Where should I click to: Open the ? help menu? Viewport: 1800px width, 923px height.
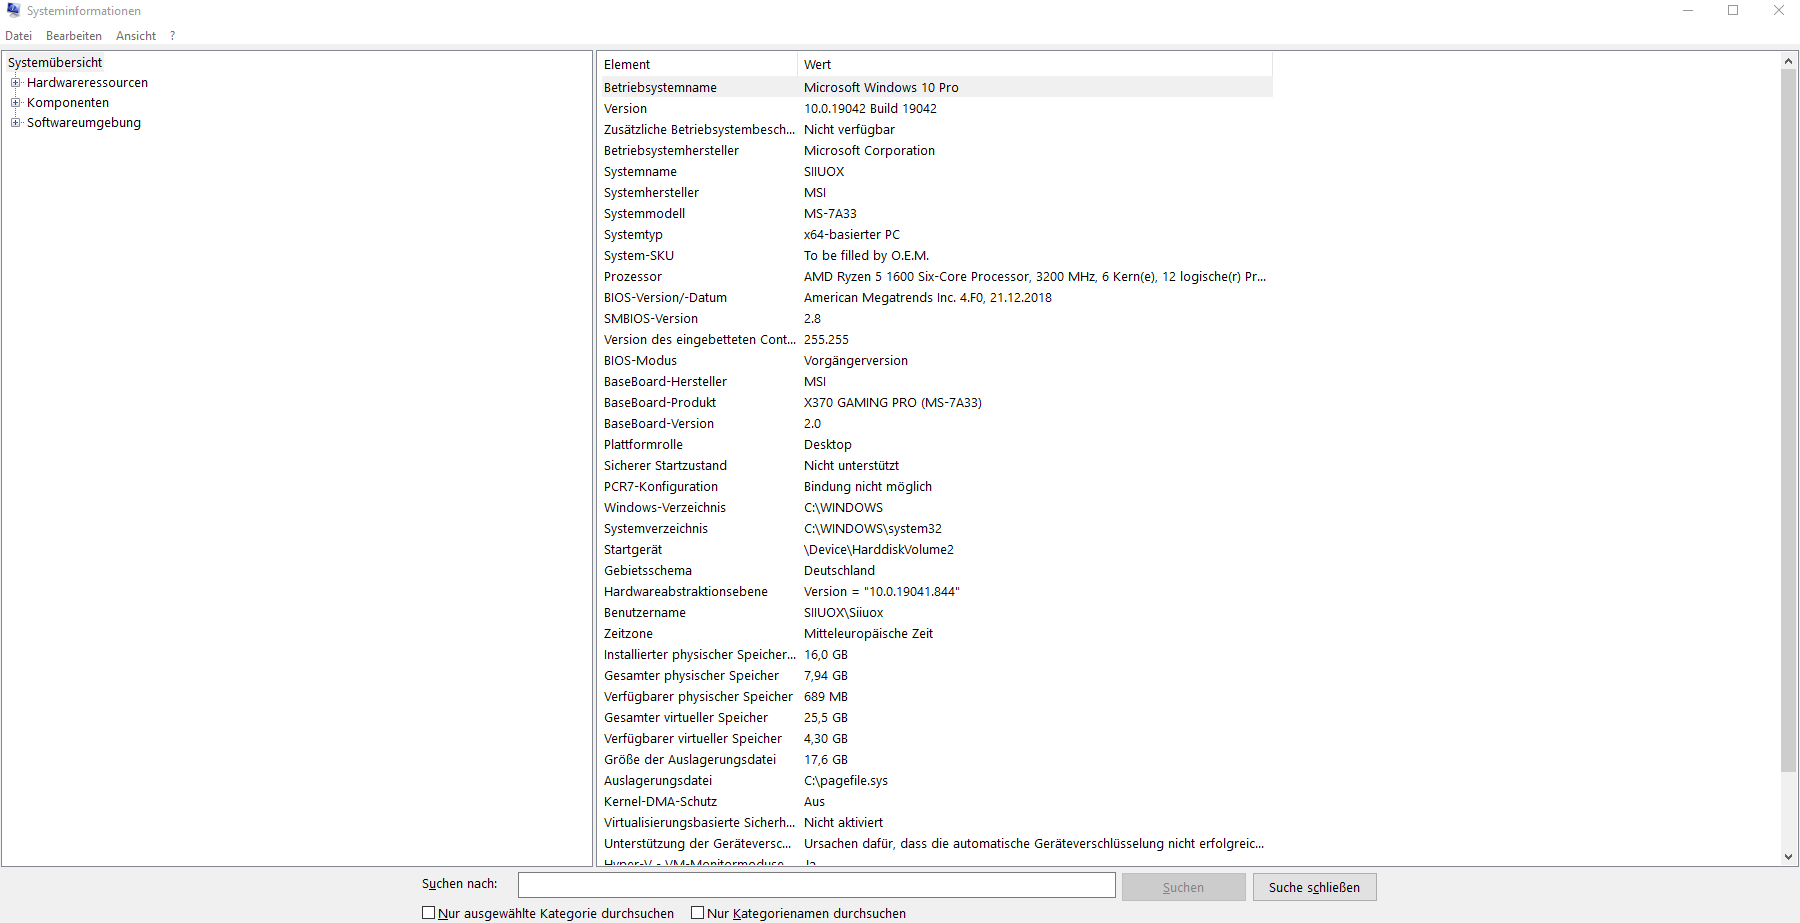point(172,36)
